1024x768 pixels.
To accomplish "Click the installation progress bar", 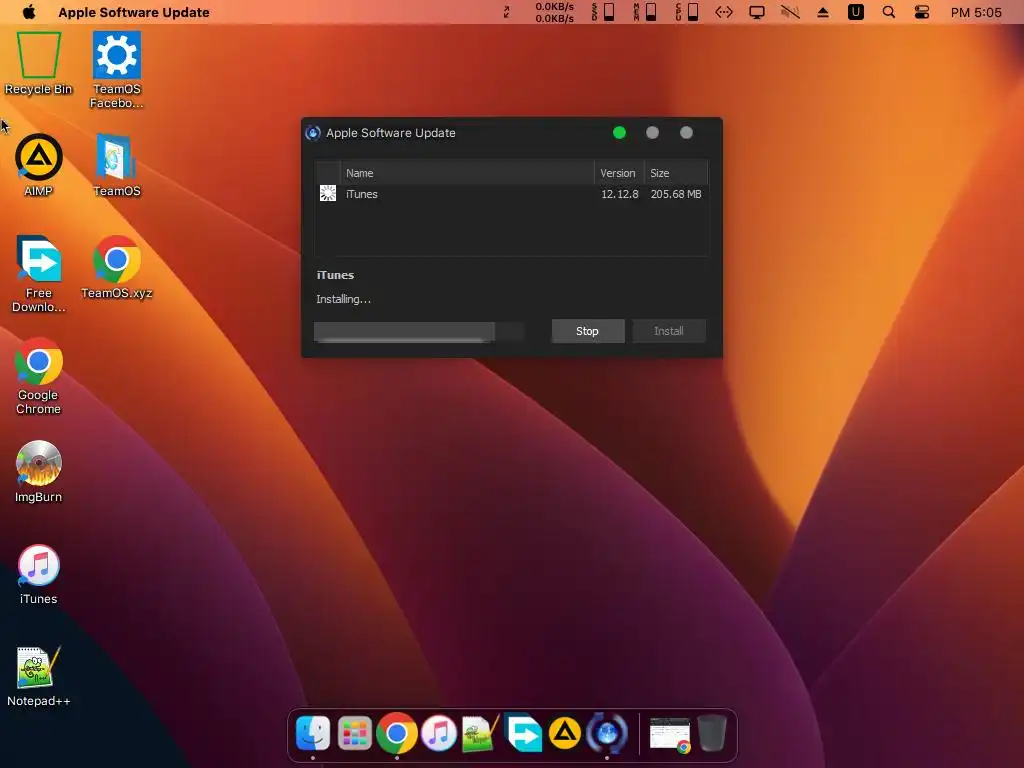I will pyautogui.click(x=419, y=332).
